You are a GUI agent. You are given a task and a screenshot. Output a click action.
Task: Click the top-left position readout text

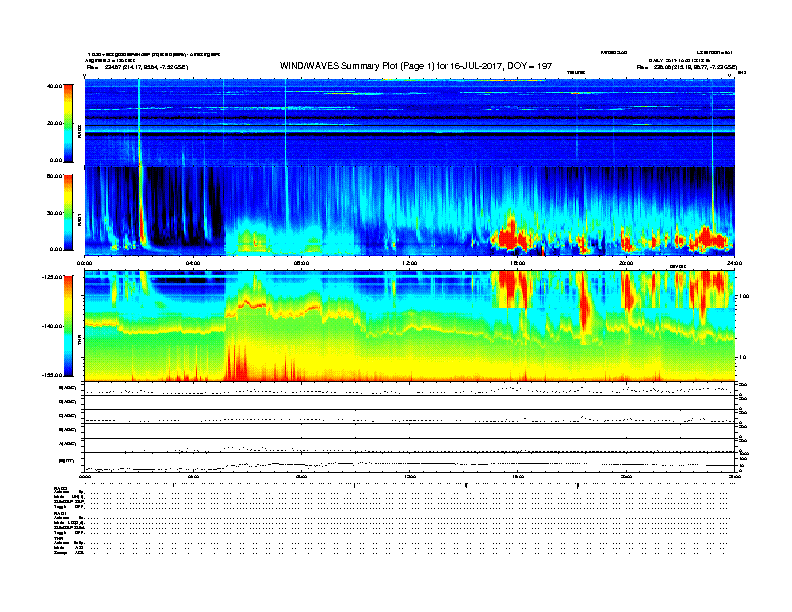point(137,67)
